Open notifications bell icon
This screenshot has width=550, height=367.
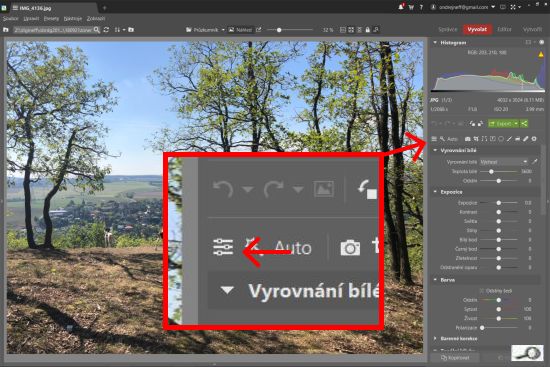click(x=401, y=7)
